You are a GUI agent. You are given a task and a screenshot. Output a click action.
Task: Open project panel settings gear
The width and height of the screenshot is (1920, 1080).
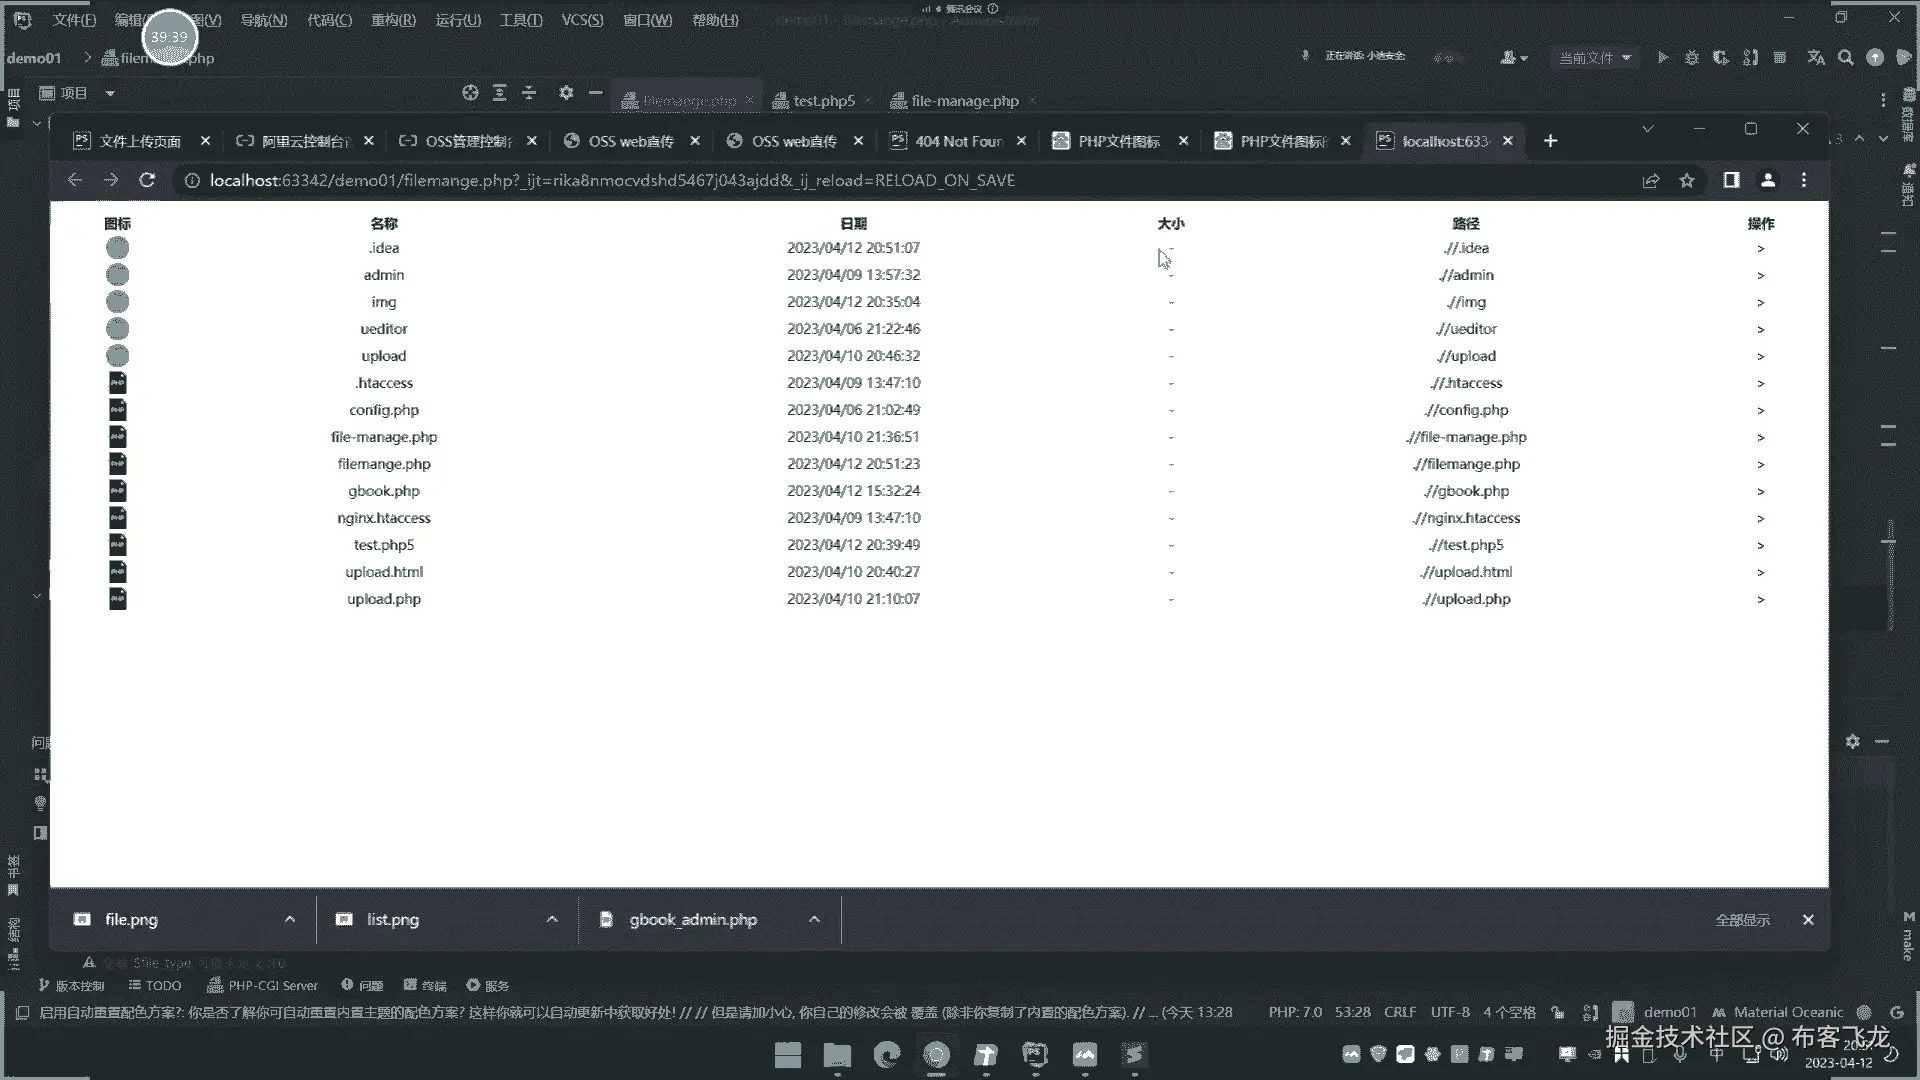click(x=566, y=93)
